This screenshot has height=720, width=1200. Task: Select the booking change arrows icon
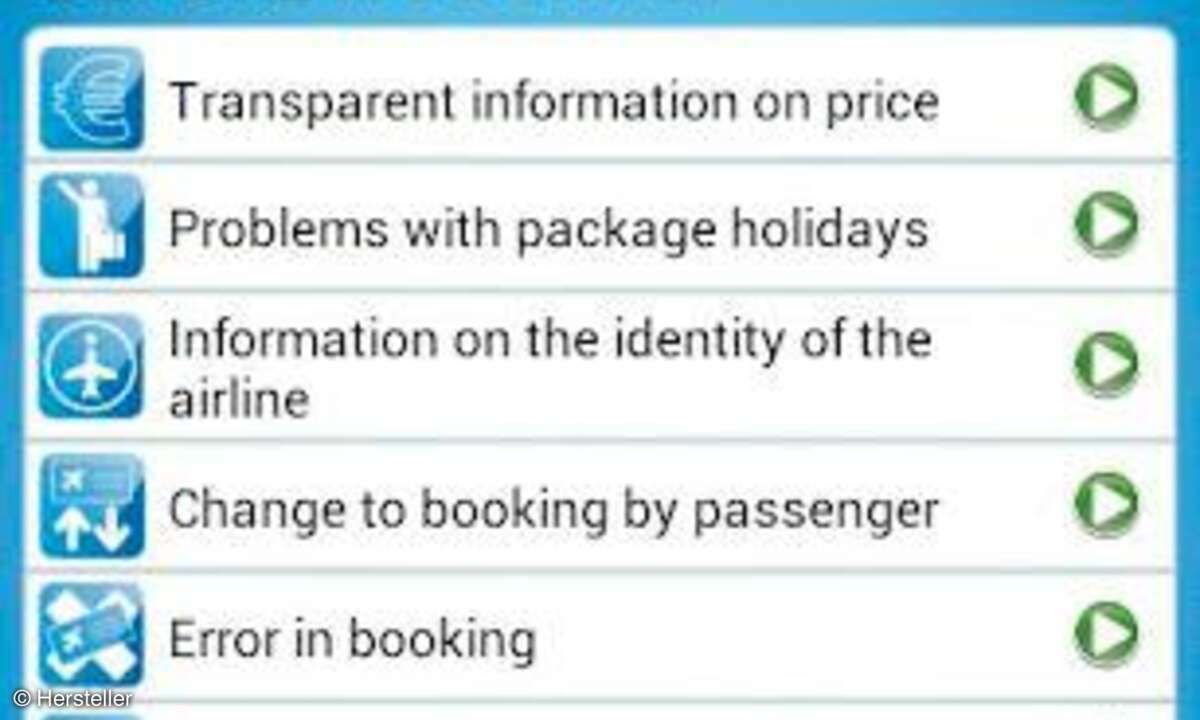coord(91,505)
